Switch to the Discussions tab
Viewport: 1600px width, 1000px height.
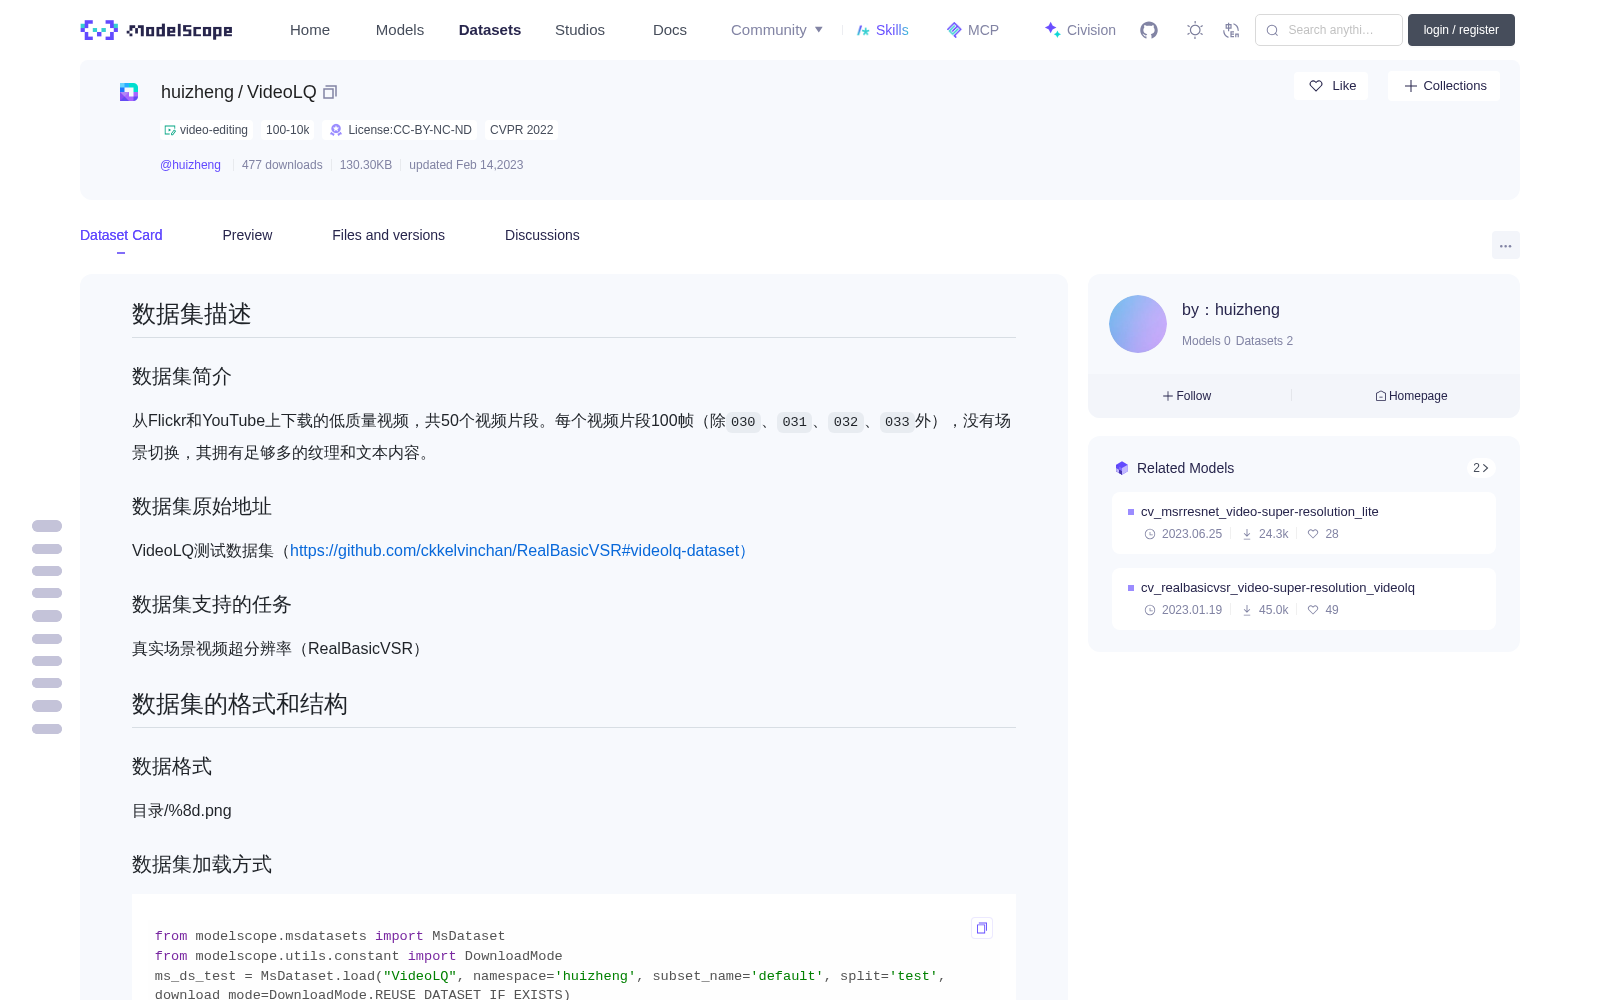click(542, 235)
